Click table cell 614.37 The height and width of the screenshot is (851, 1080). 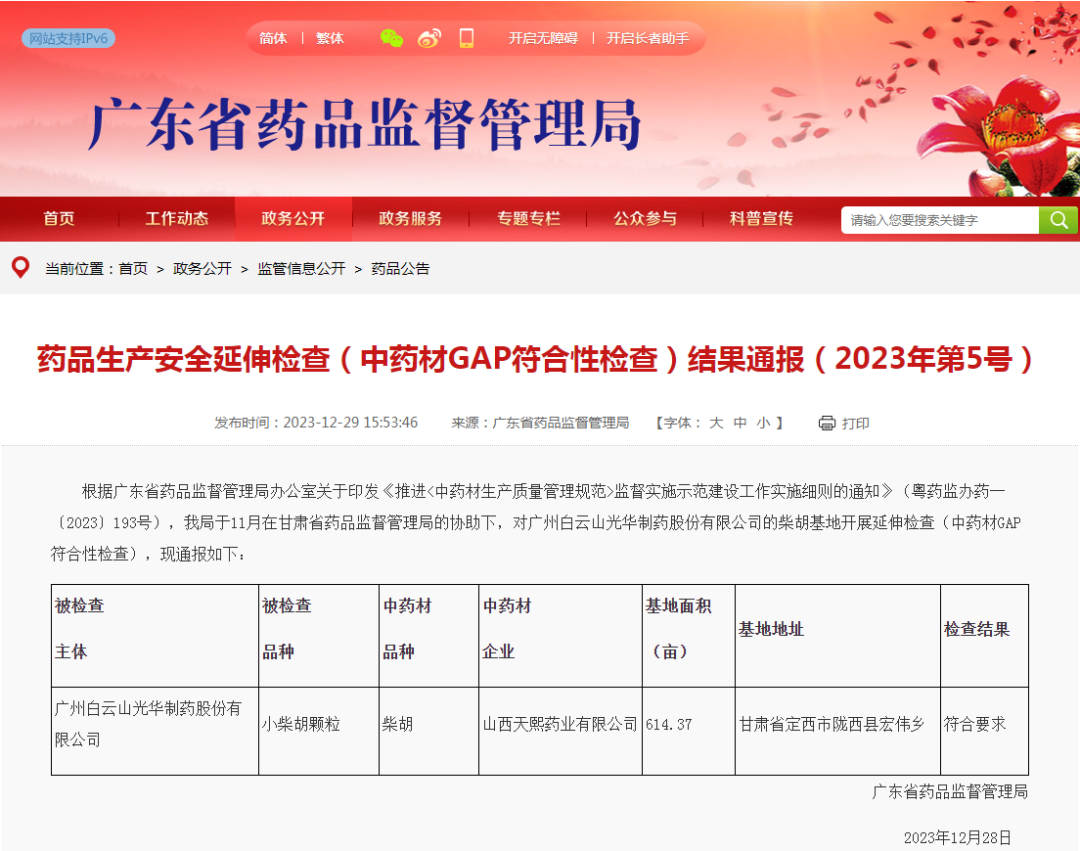pyautogui.click(x=689, y=731)
